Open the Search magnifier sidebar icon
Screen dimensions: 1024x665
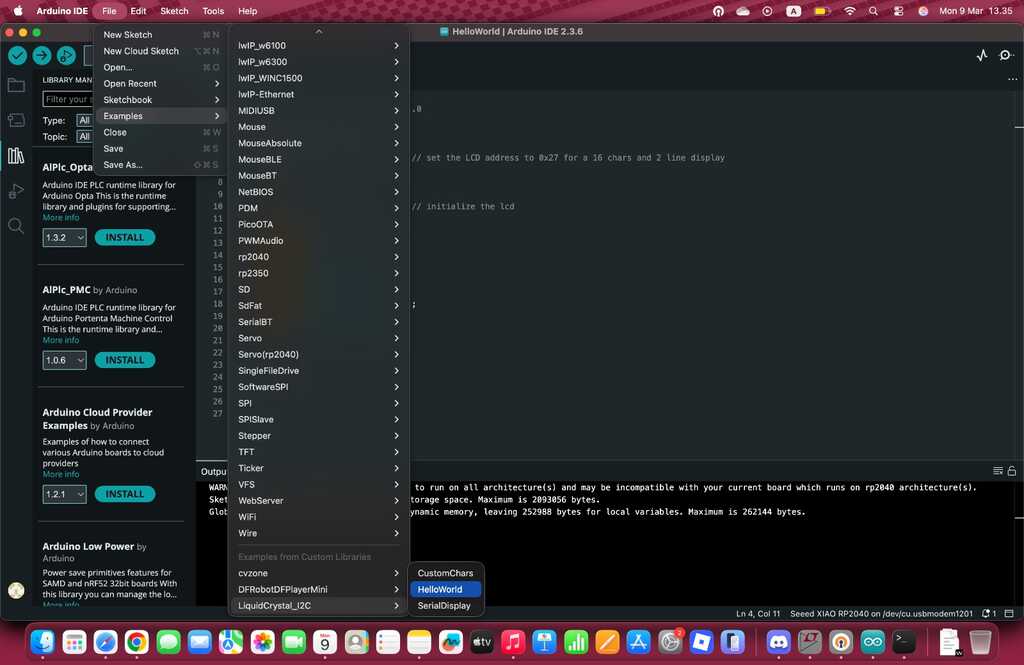tap(16, 226)
